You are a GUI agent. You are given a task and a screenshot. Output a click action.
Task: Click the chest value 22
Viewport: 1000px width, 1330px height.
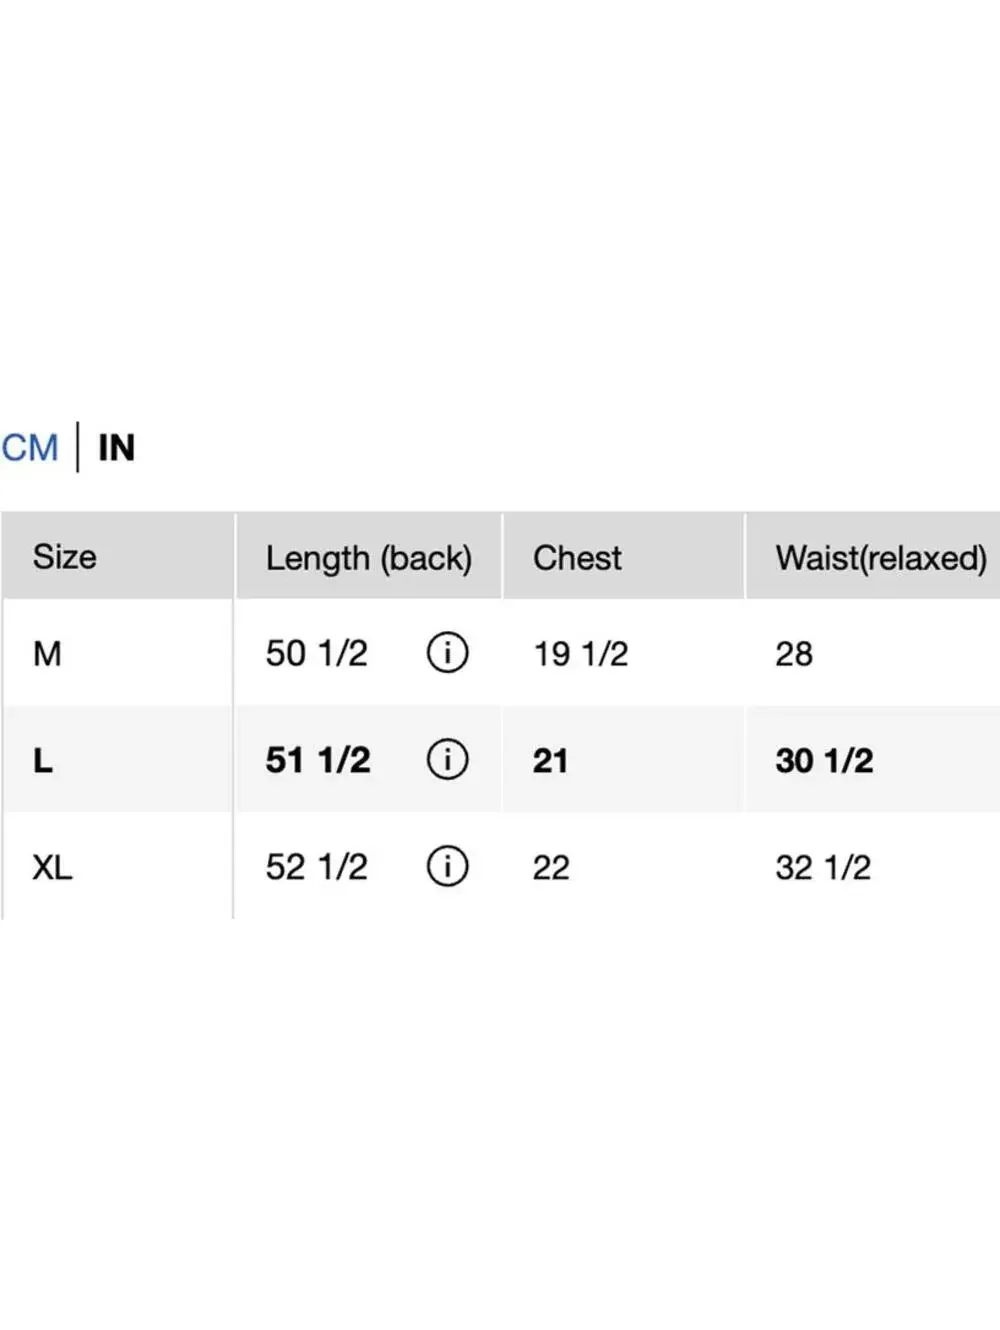[x=551, y=867]
